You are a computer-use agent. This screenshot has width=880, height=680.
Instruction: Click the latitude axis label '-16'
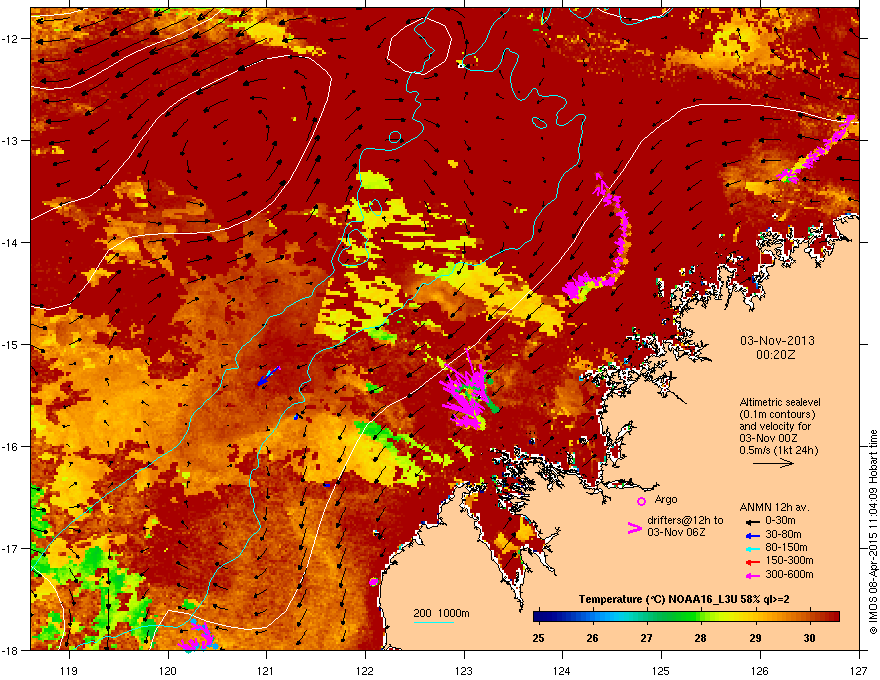click(11, 447)
